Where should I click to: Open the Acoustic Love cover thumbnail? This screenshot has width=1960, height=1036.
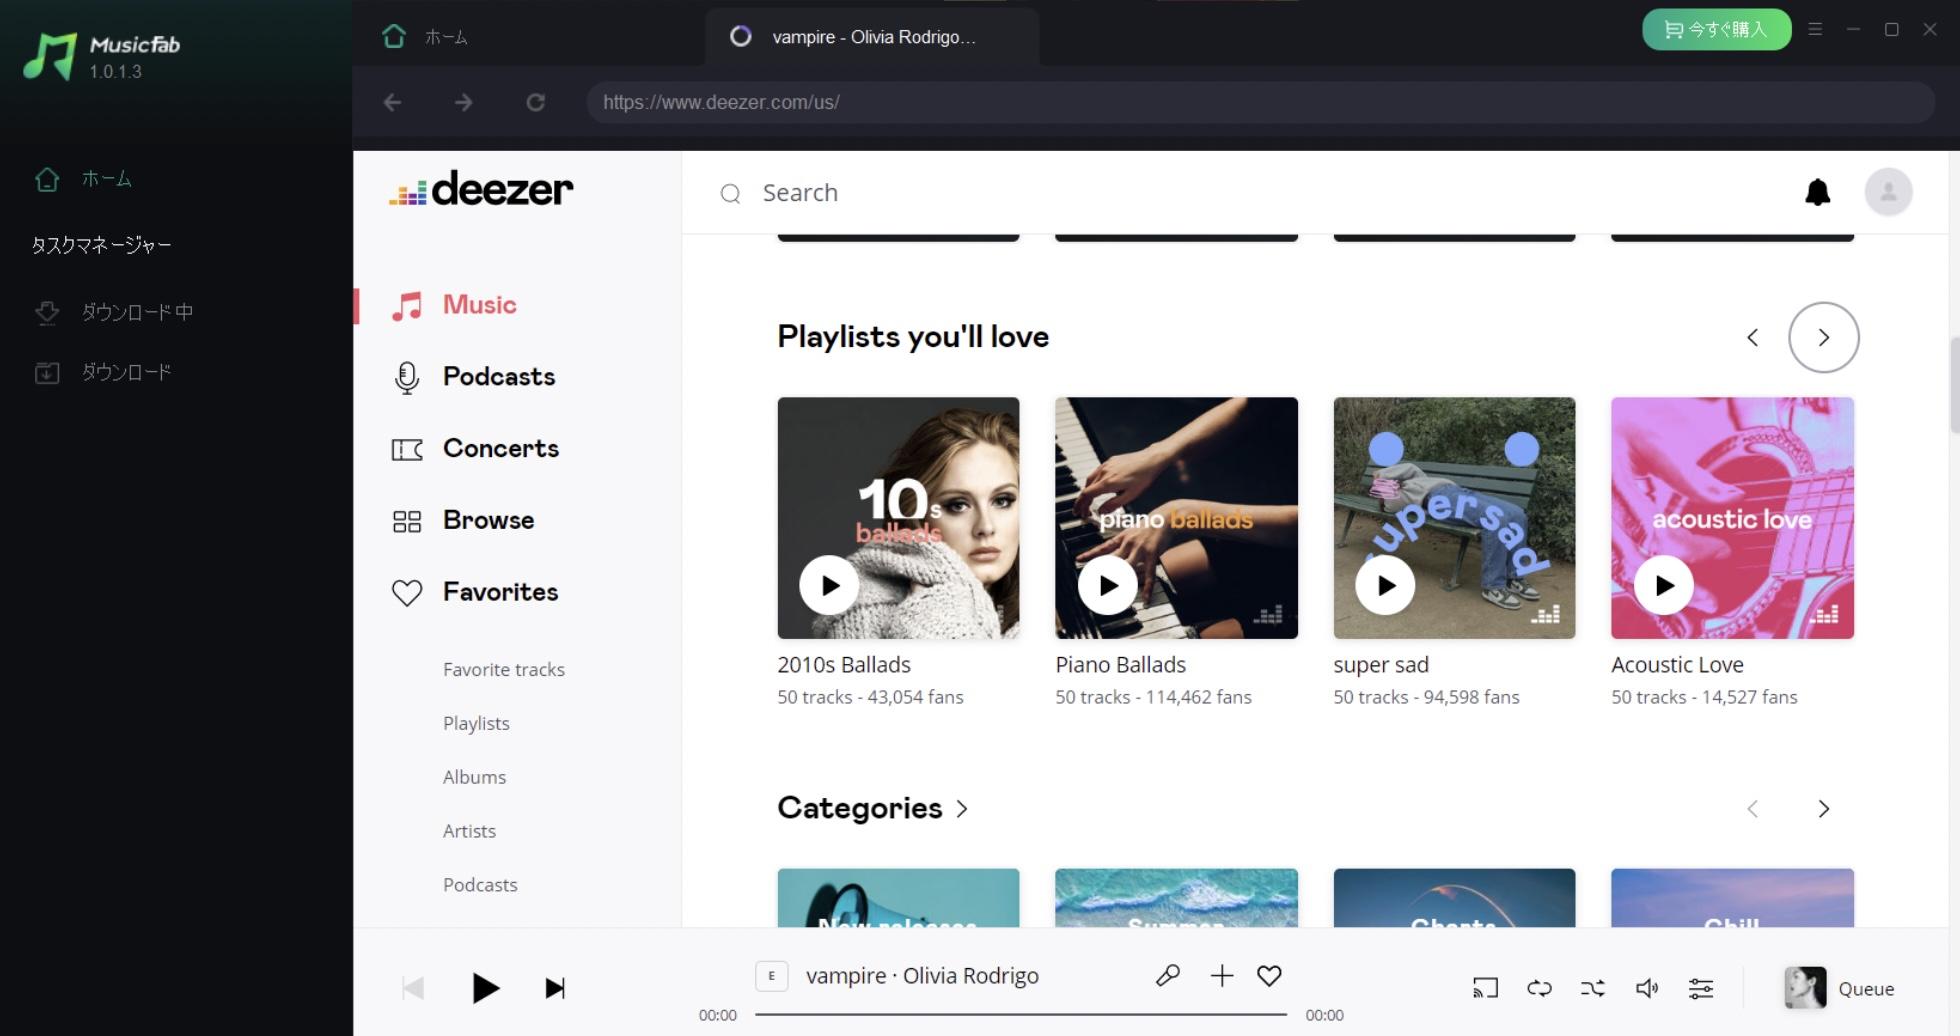(x=1732, y=518)
